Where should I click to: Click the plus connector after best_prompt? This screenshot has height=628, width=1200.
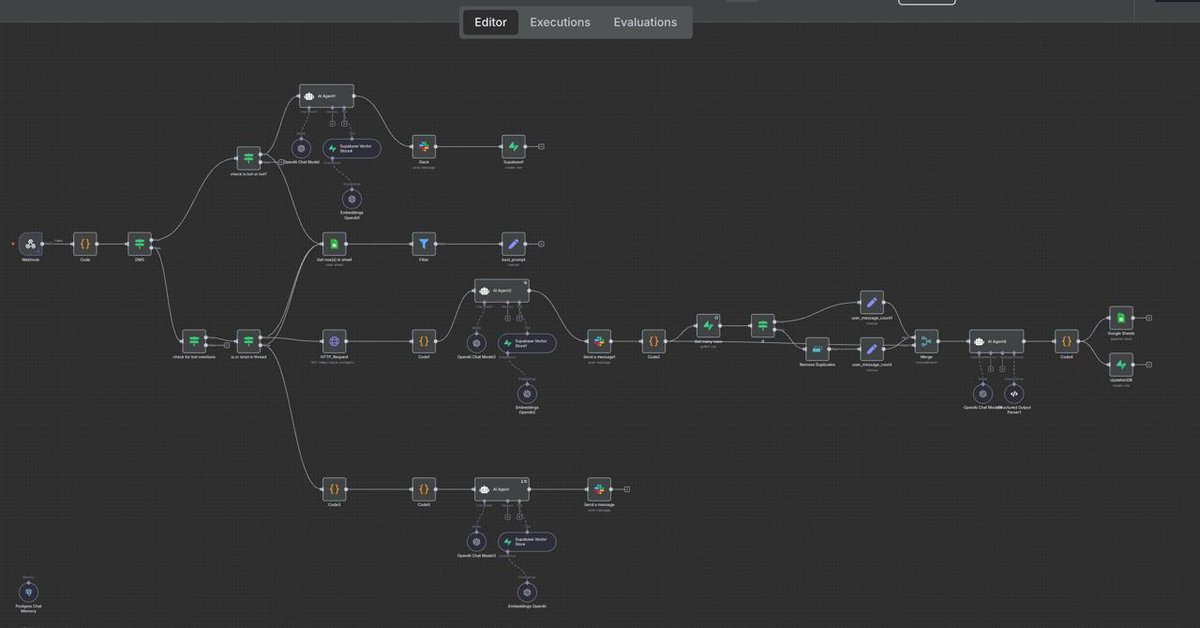pos(541,243)
